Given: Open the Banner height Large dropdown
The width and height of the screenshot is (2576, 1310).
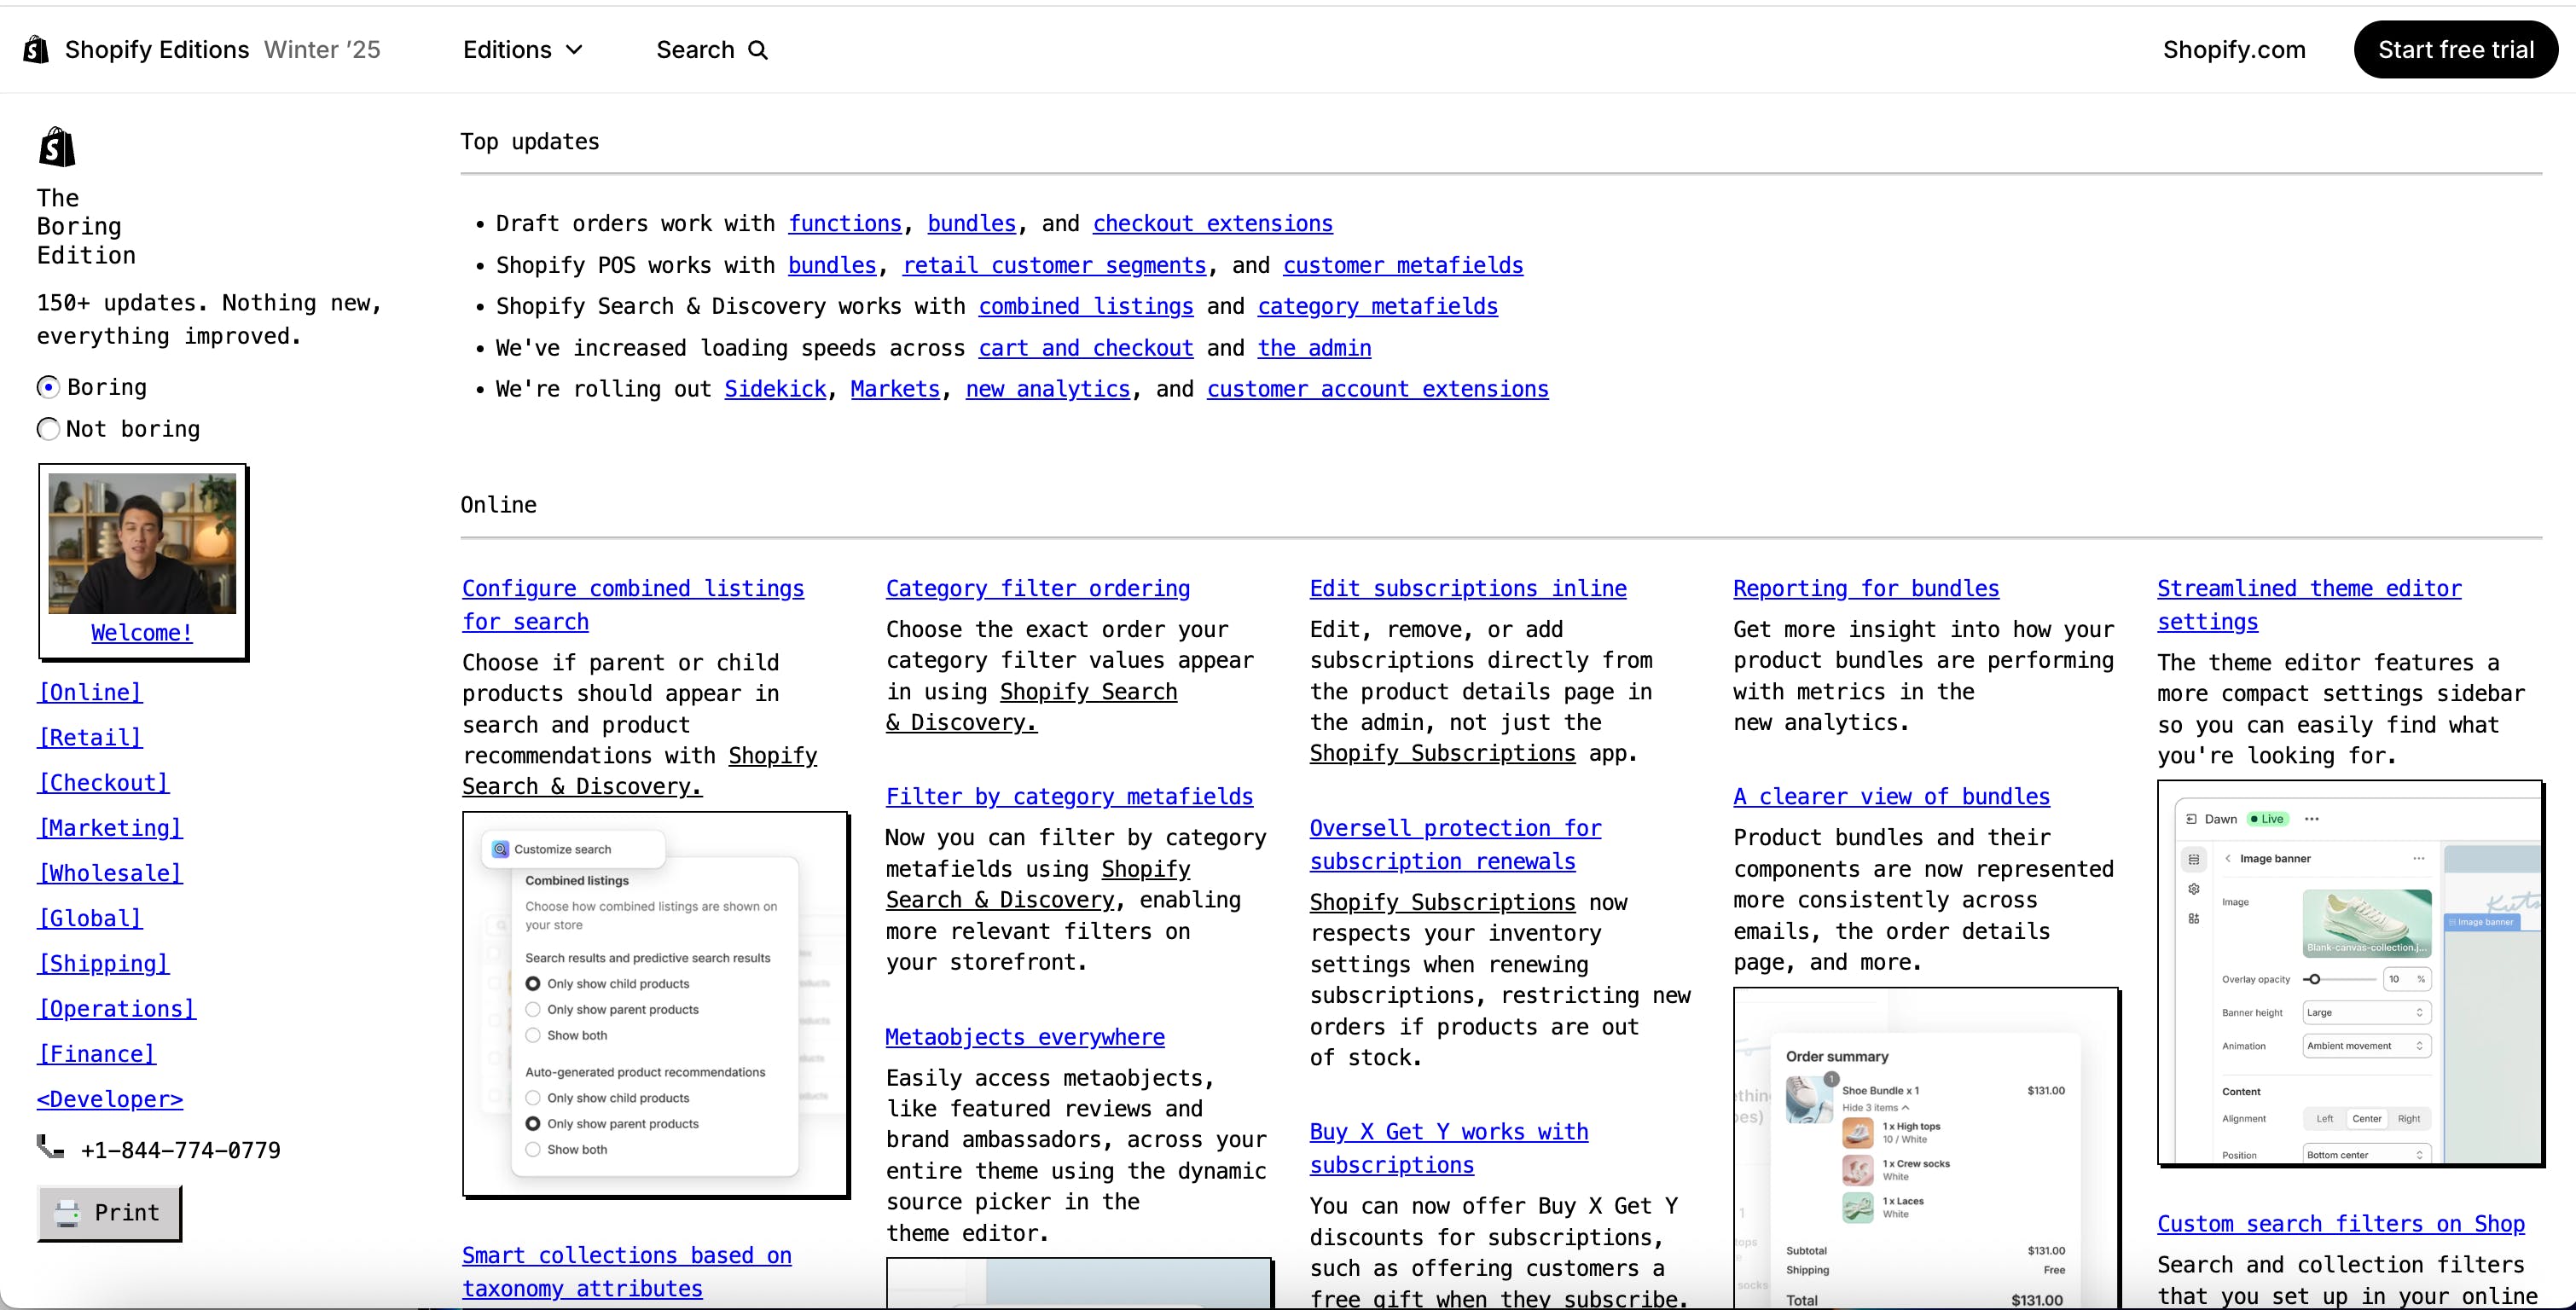Looking at the screenshot, I should point(2365,1012).
